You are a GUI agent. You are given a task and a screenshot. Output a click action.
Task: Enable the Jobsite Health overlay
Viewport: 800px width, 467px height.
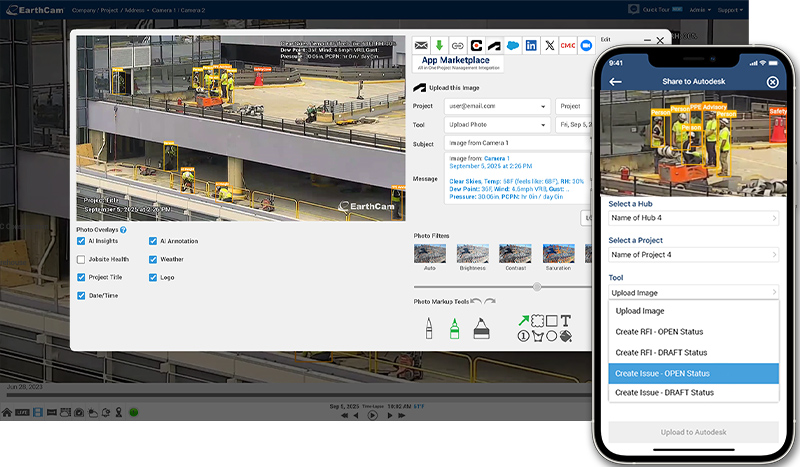tap(81, 259)
